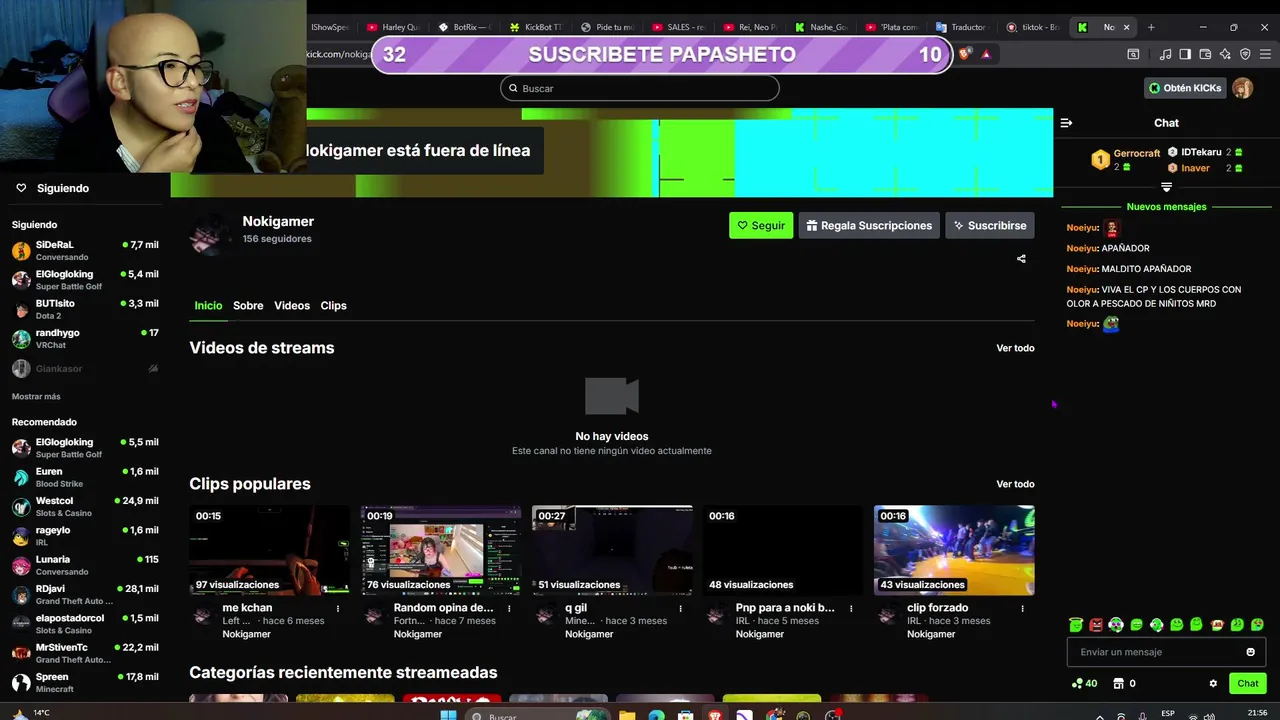The image size is (1280, 720).
Task: Open options menu for the q gil clip
Action: (x=681, y=608)
